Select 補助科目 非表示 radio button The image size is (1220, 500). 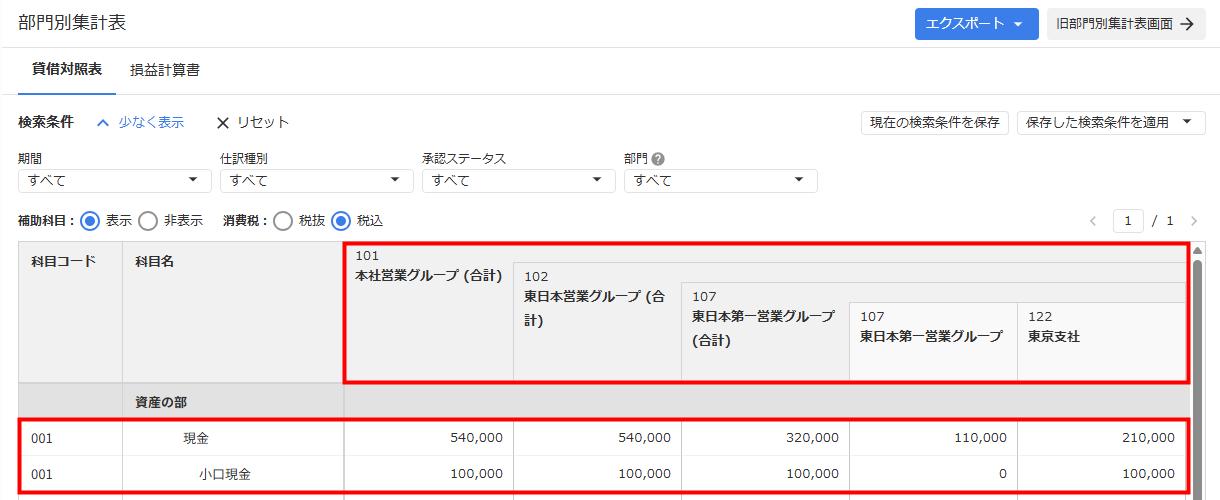point(148,221)
